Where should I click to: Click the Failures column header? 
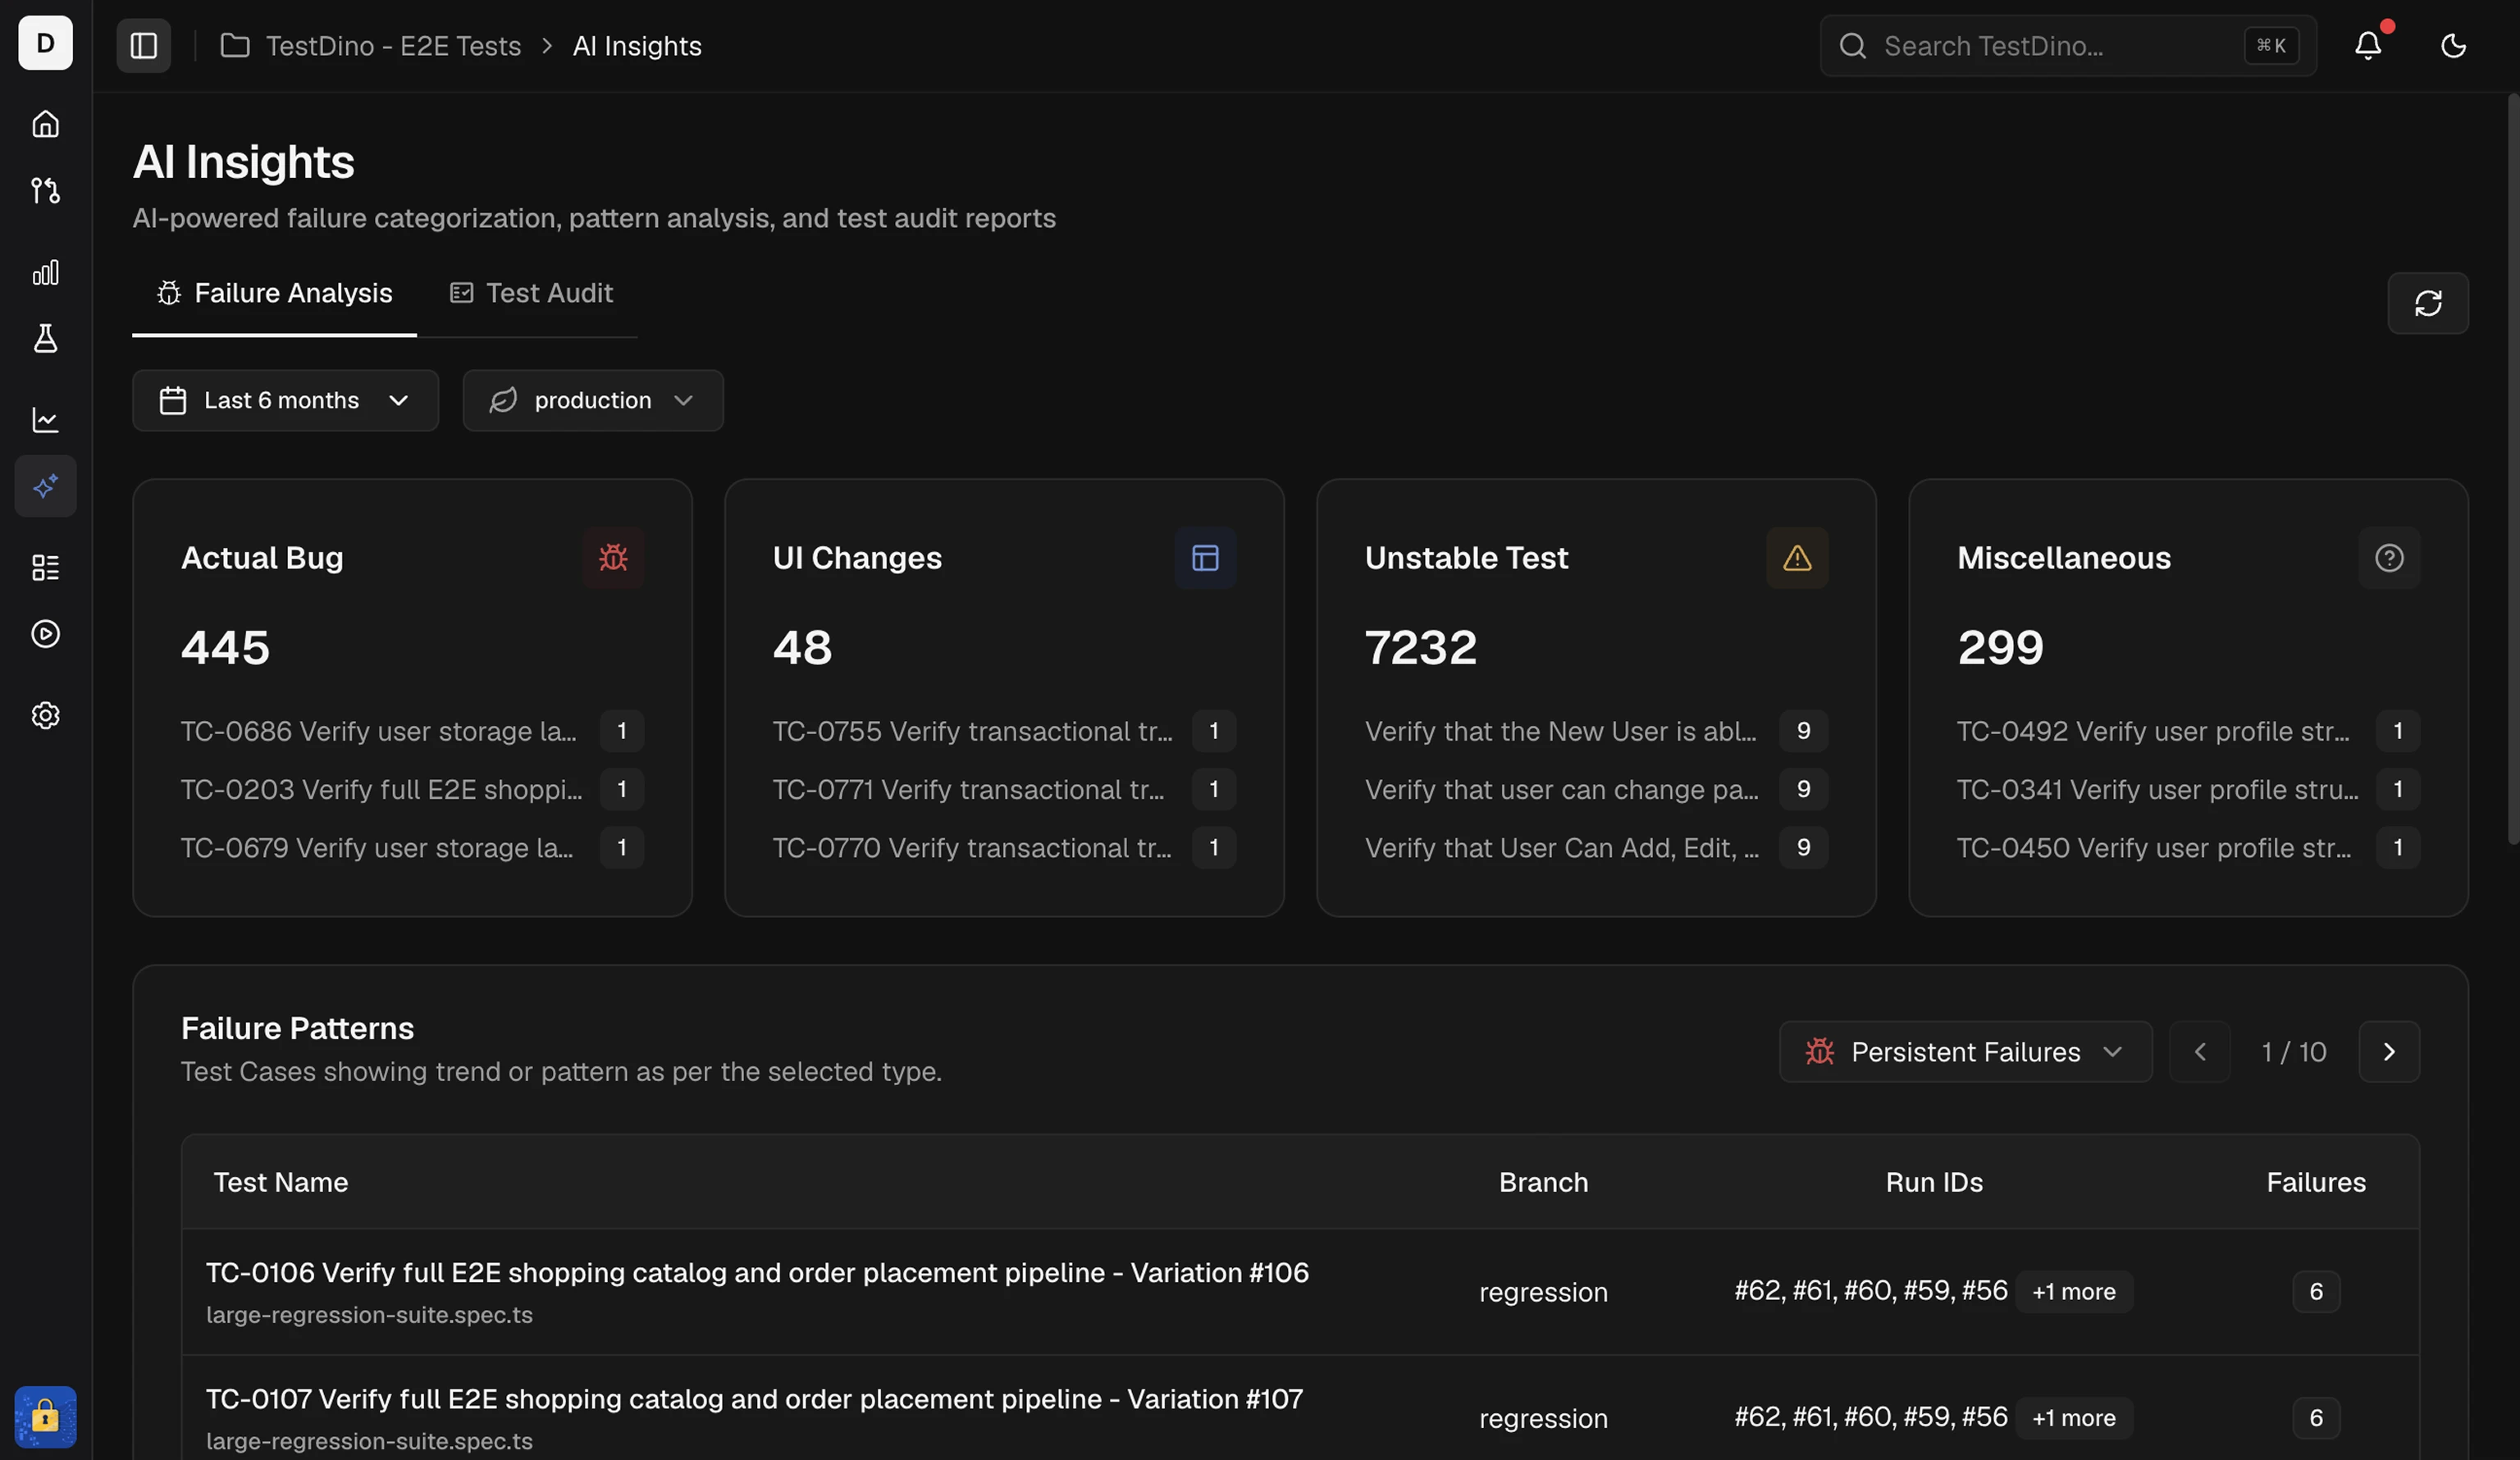point(2316,1183)
